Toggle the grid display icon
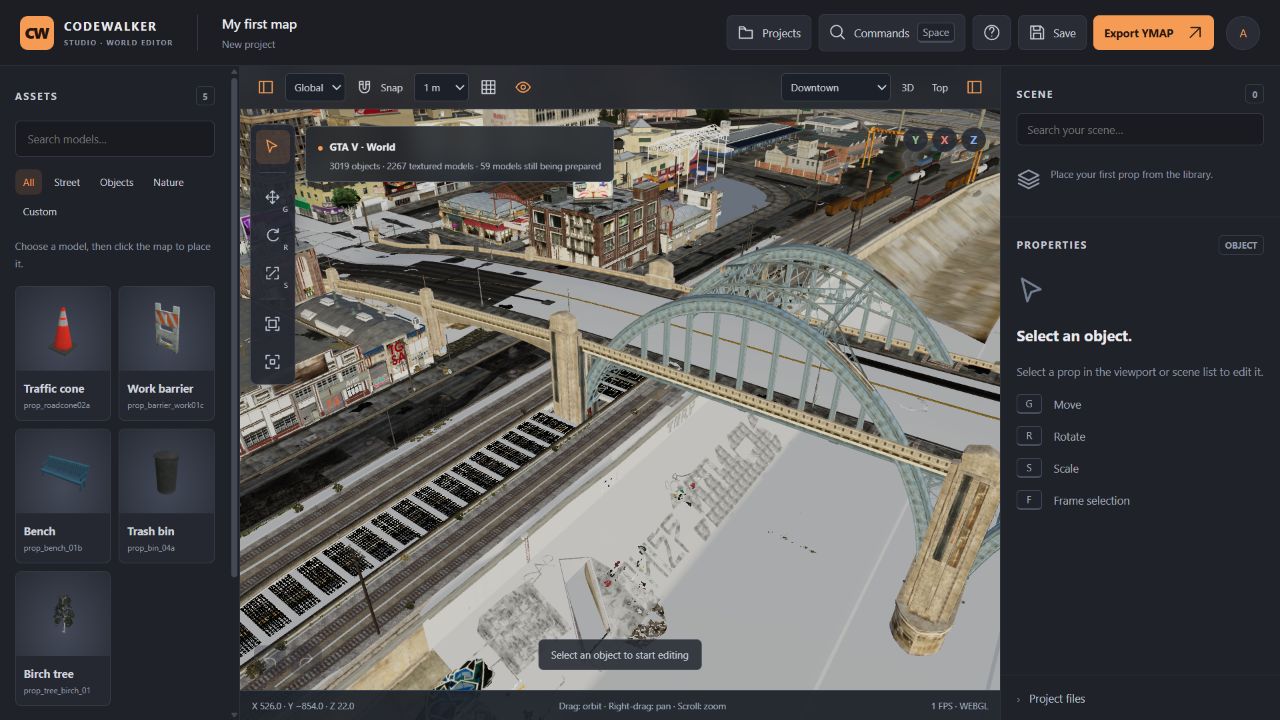This screenshot has width=1280, height=720. (x=489, y=87)
